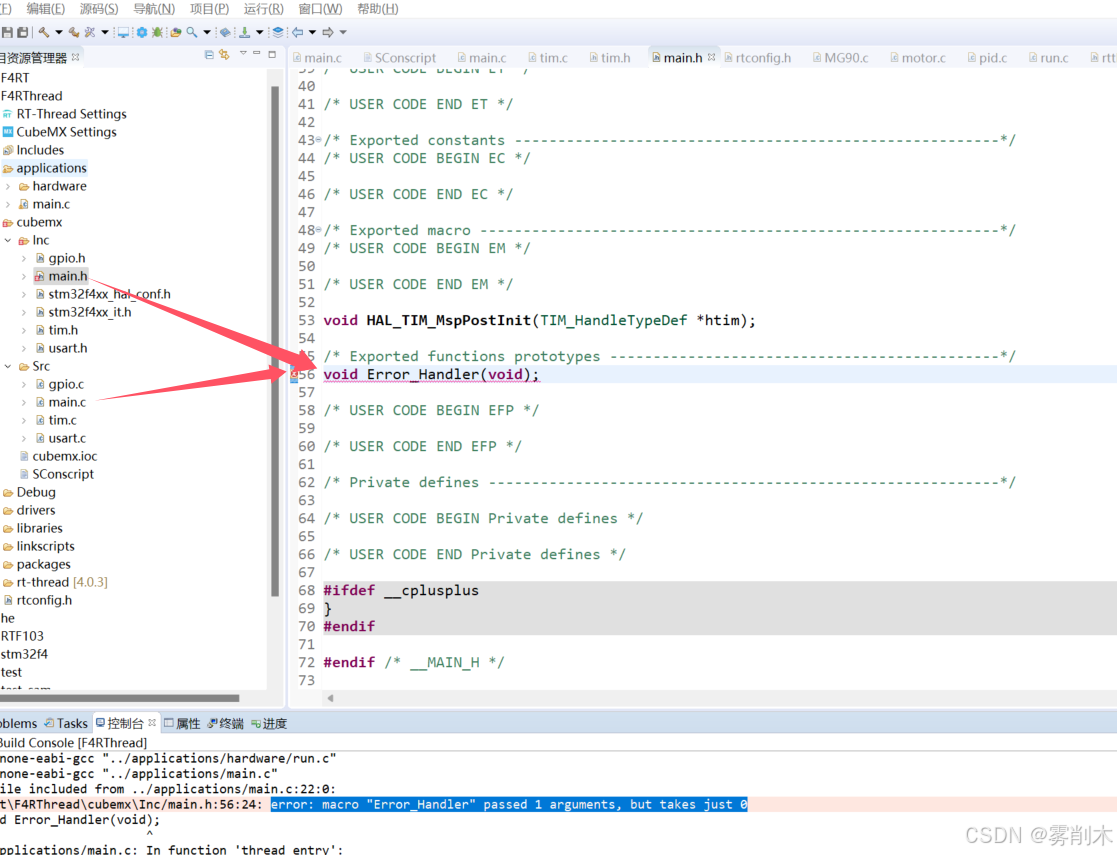Viewport: 1117px width, 855px height.
Task: Click line number 56 in the editor margin
Action: [307, 373]
